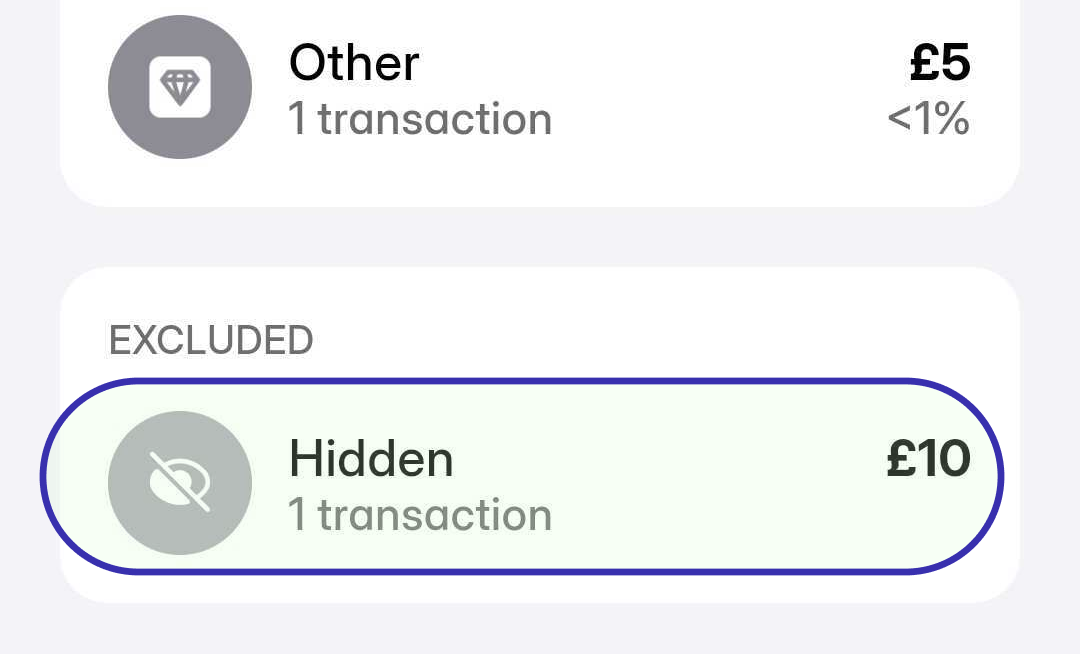Screen dimensions: 1080x654
Task: Click the Other category diamond icon
Action: pyautogui.click(x=180, y=87)
